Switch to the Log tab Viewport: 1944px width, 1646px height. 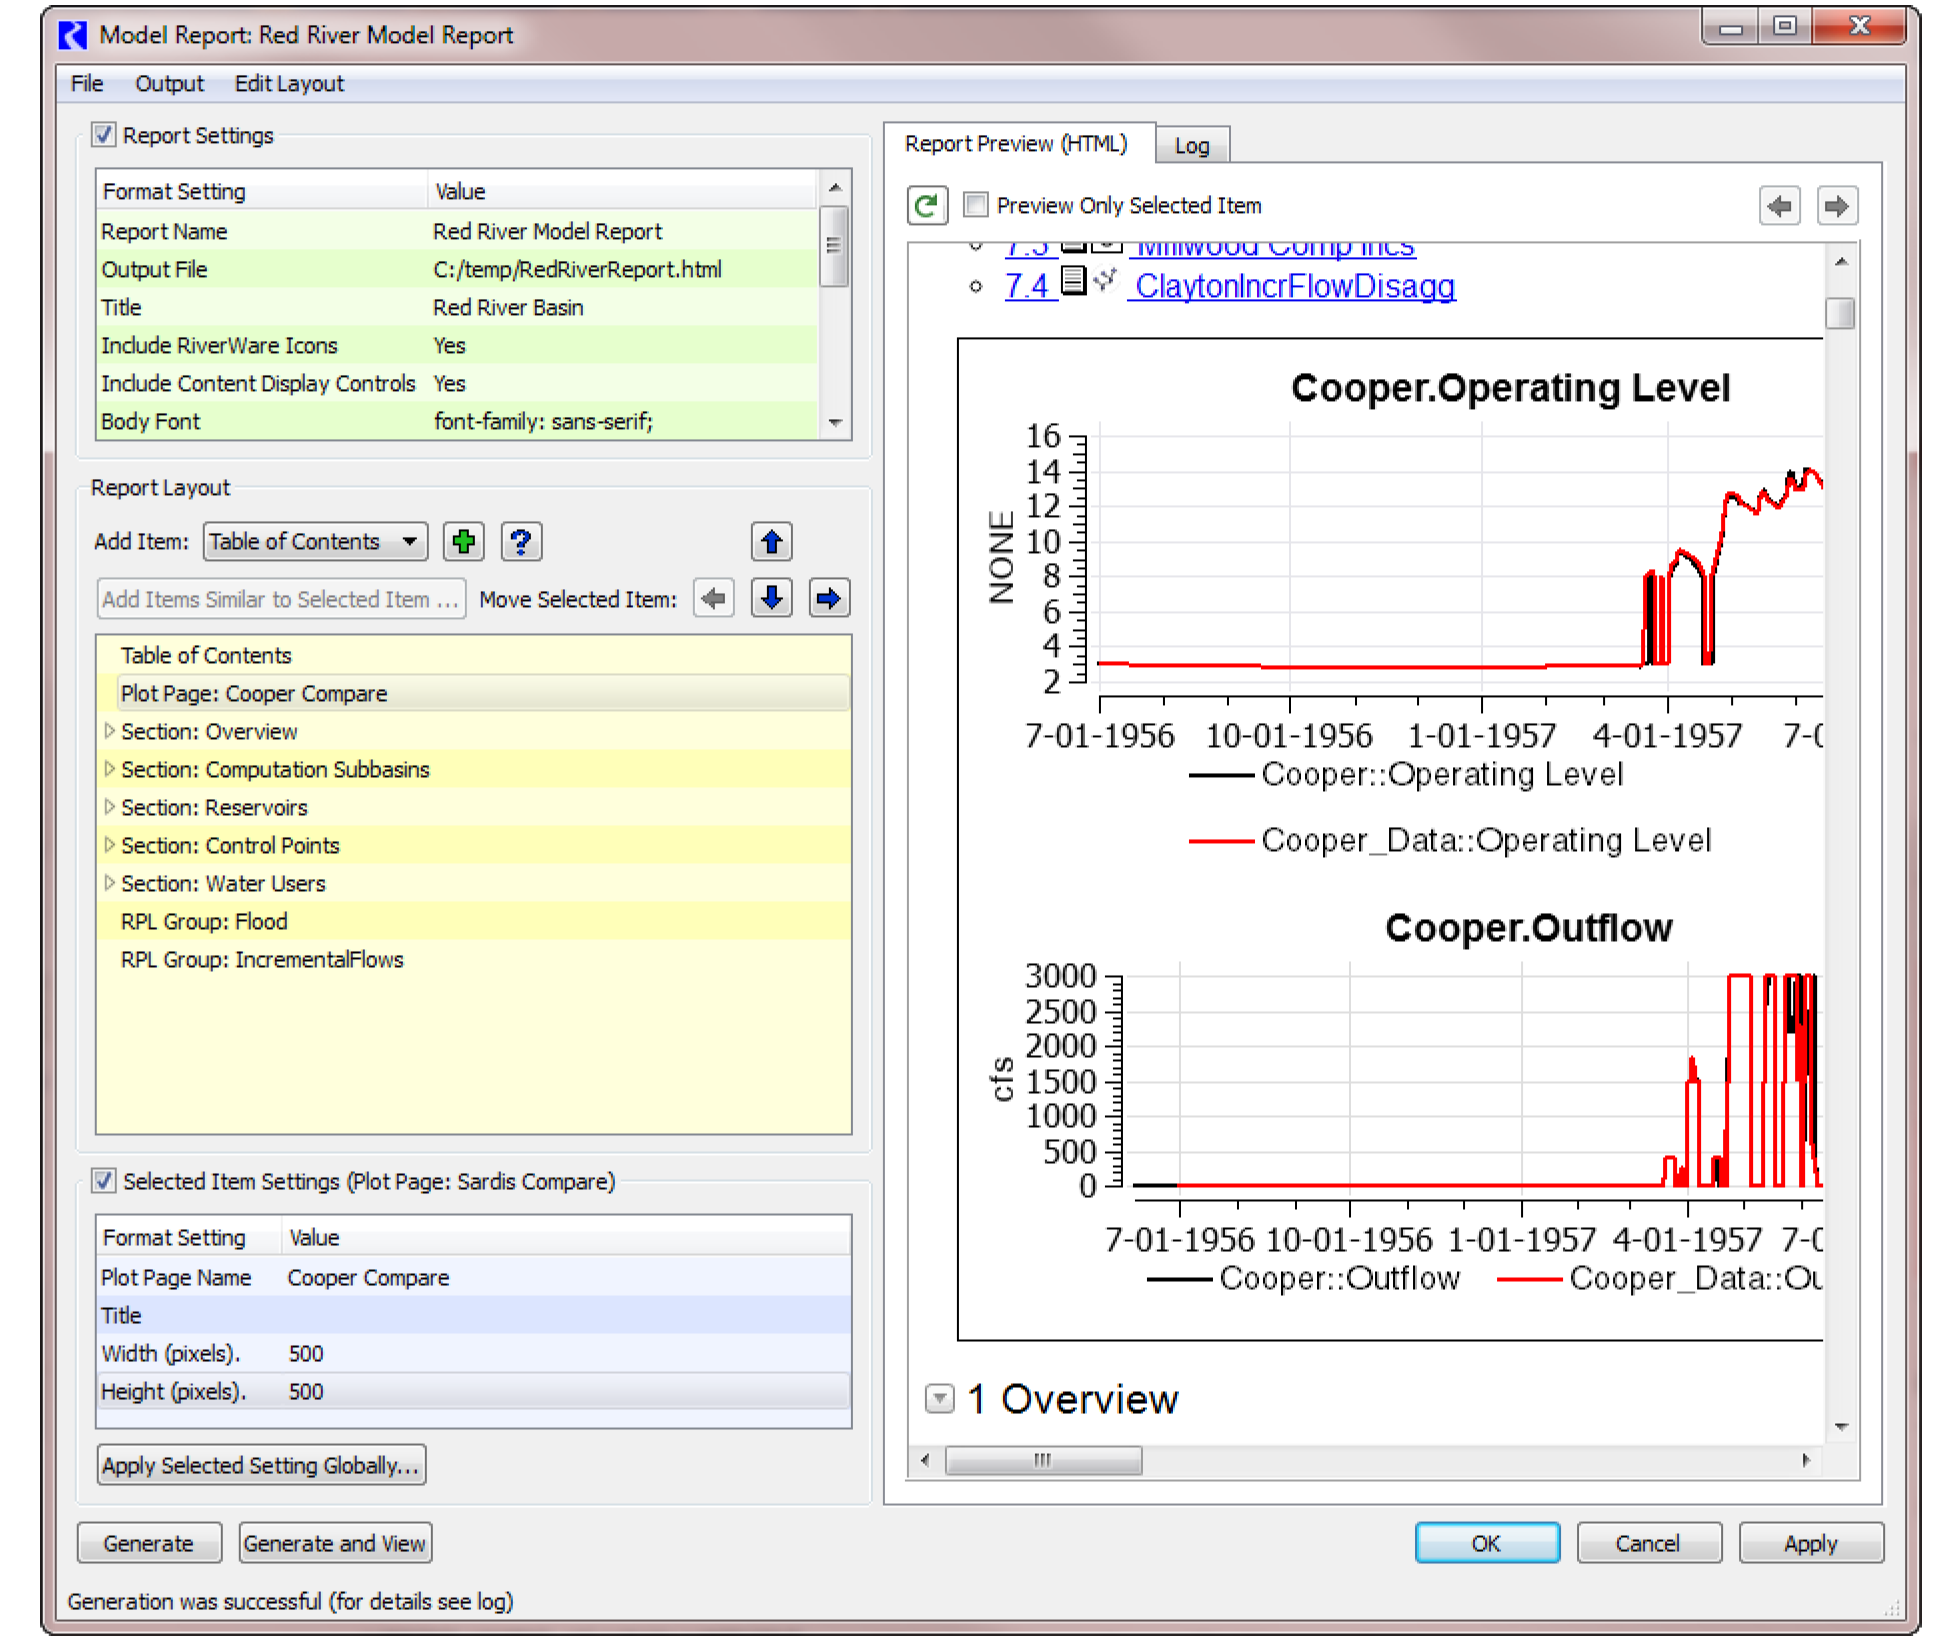(x=1191, y=146)
